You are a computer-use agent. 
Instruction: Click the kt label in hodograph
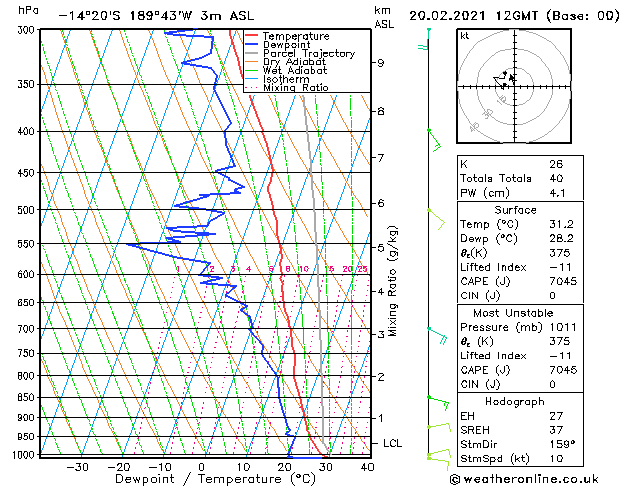point(465,36)
